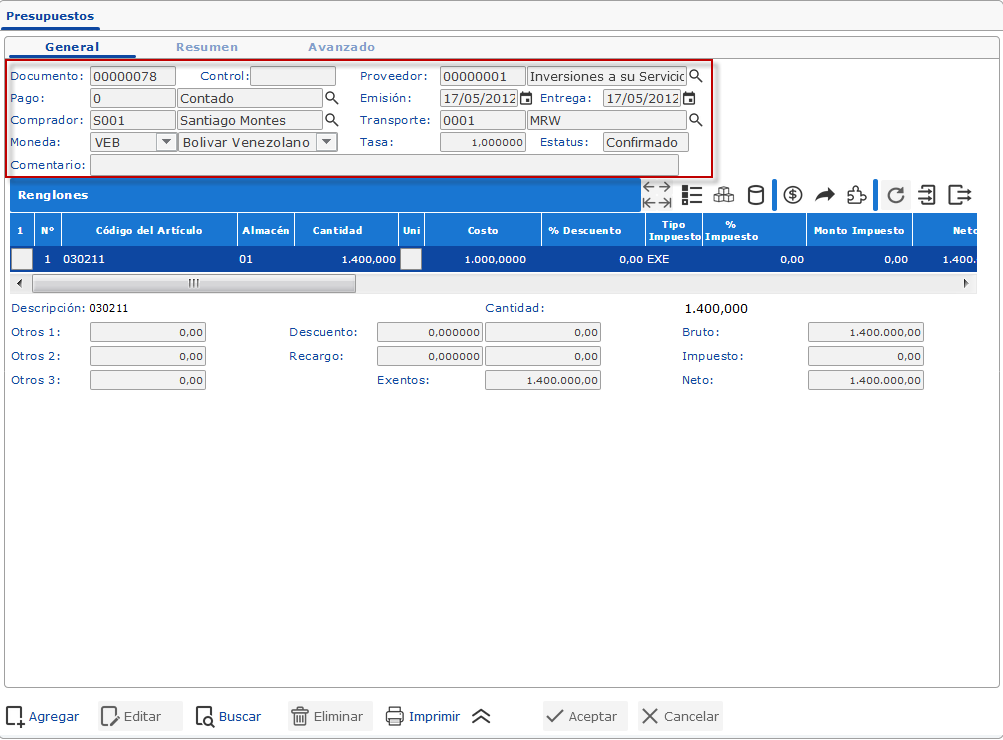Open the Emisión date calendar picker

pos(526,99)
